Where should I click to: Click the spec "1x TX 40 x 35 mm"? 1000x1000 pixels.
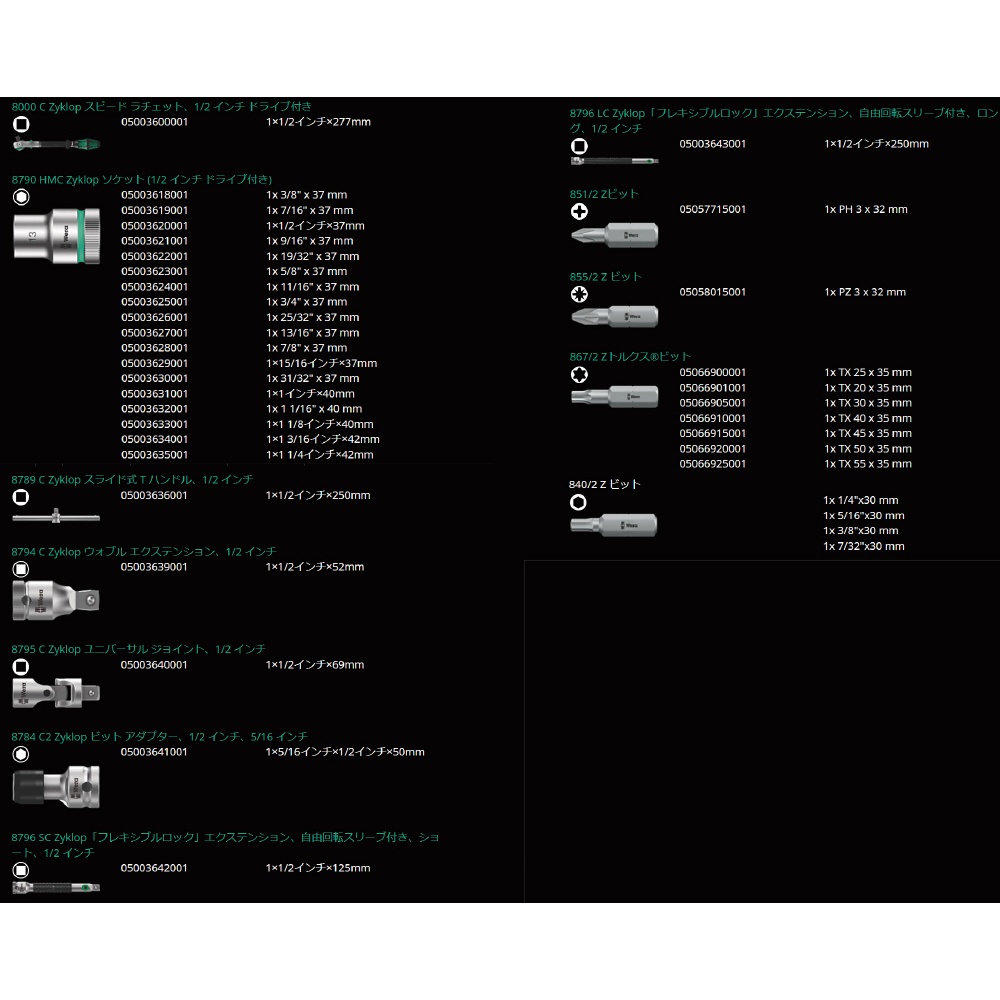pos(868,418)
